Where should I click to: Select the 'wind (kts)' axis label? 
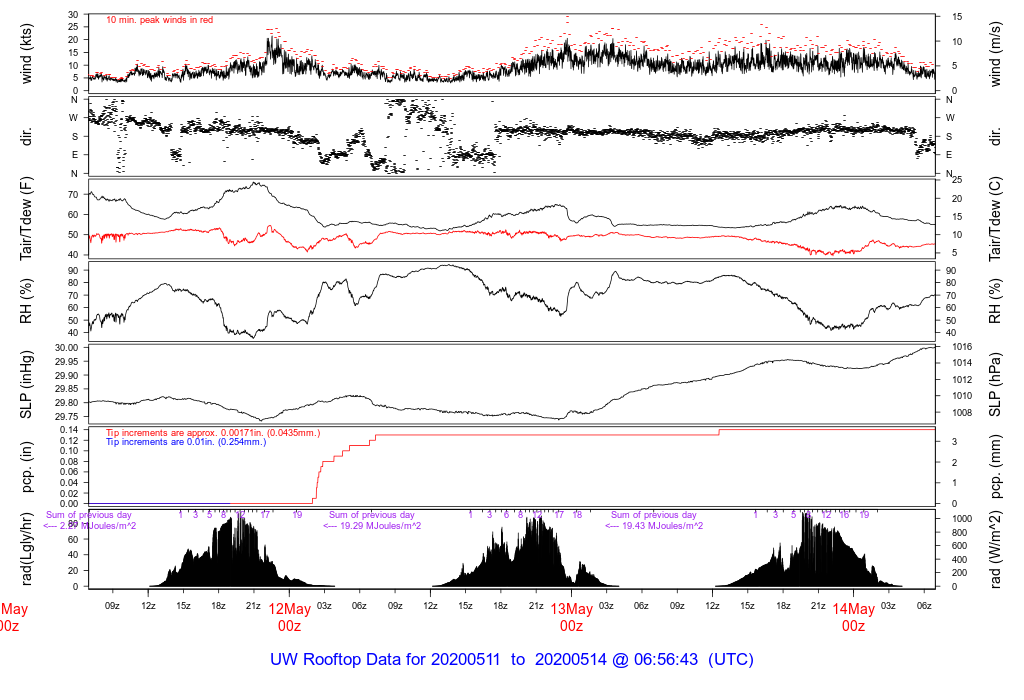point(26,54)
